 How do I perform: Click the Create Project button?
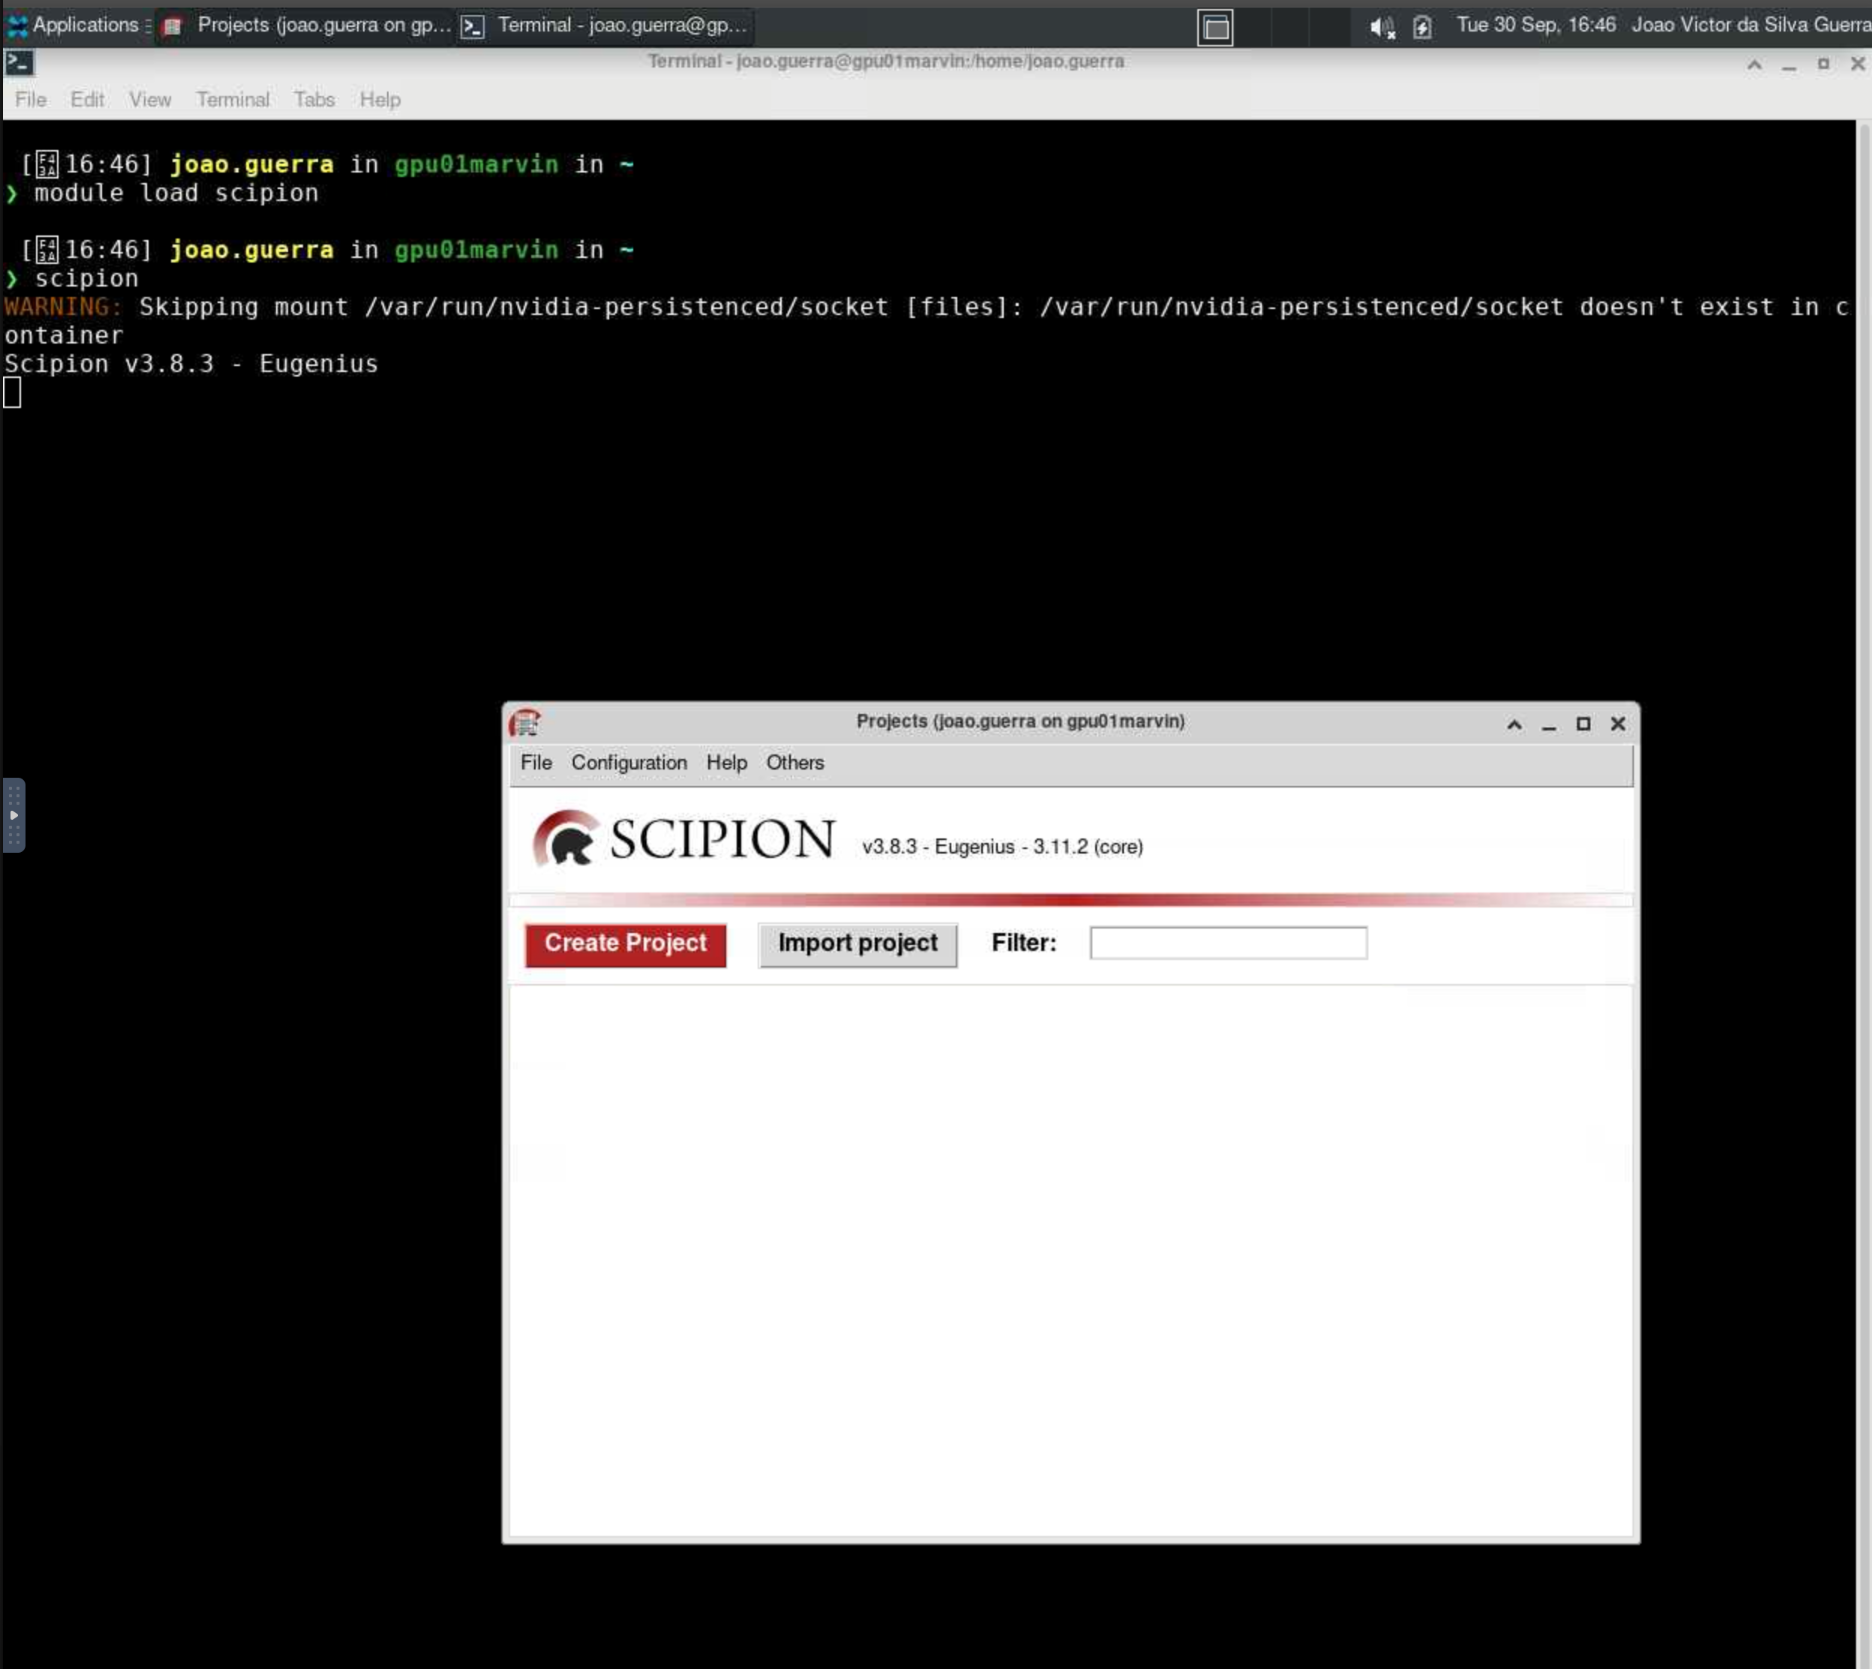pyautogui.click(x=625, y=944)
